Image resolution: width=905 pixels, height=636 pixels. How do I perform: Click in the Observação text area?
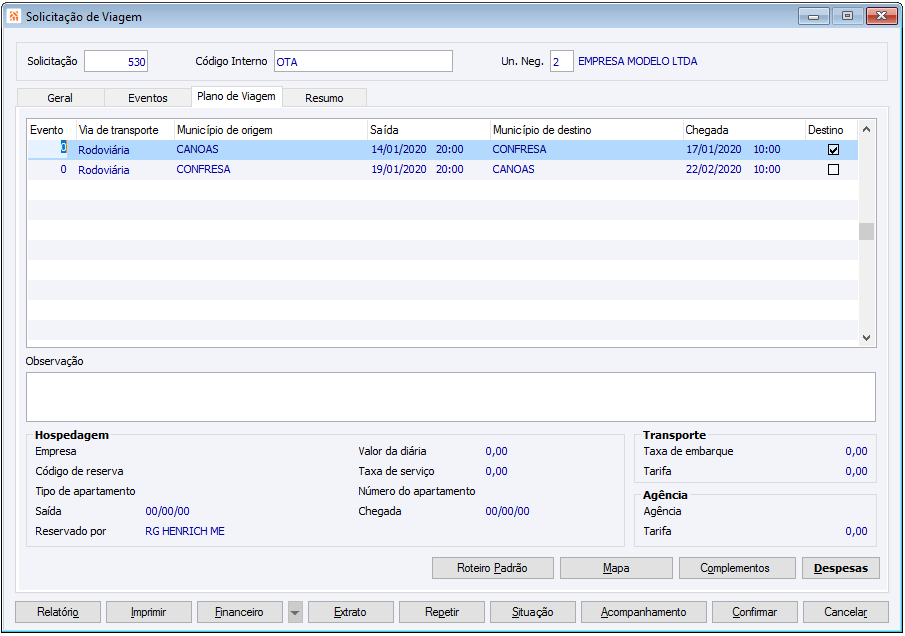[450, 396]
